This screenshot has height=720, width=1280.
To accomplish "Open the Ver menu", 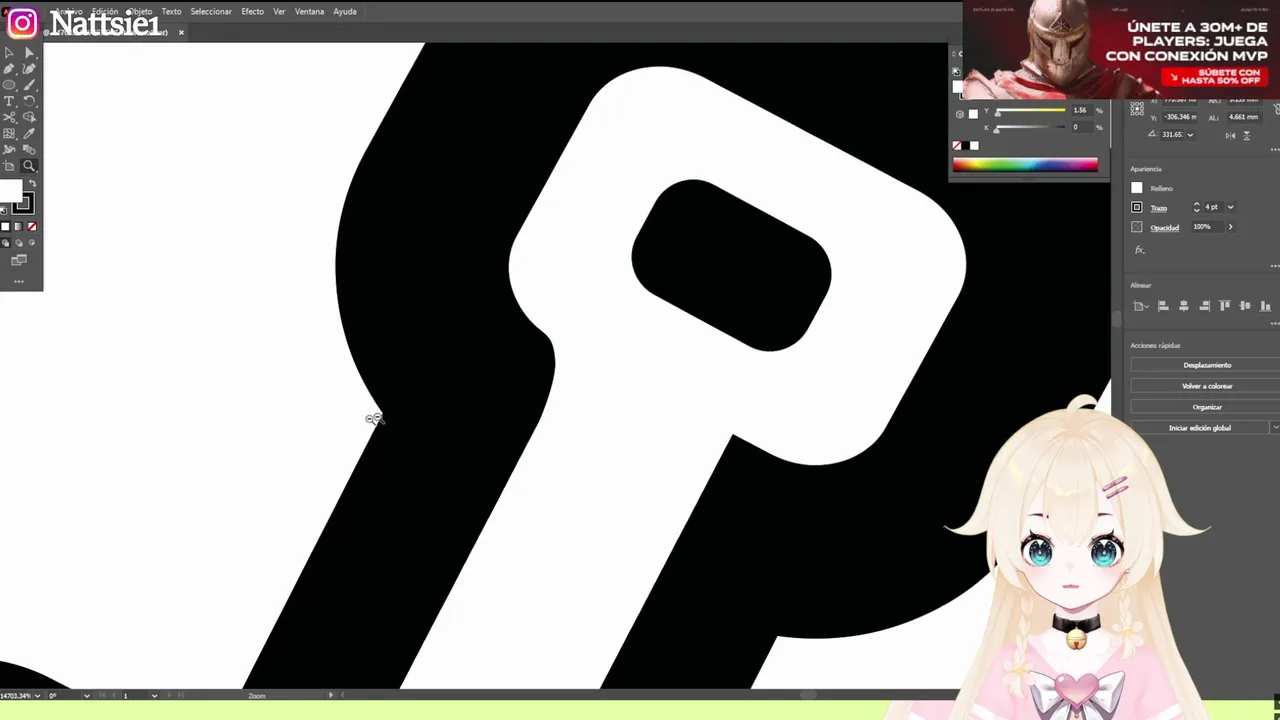I will [279, 11].
